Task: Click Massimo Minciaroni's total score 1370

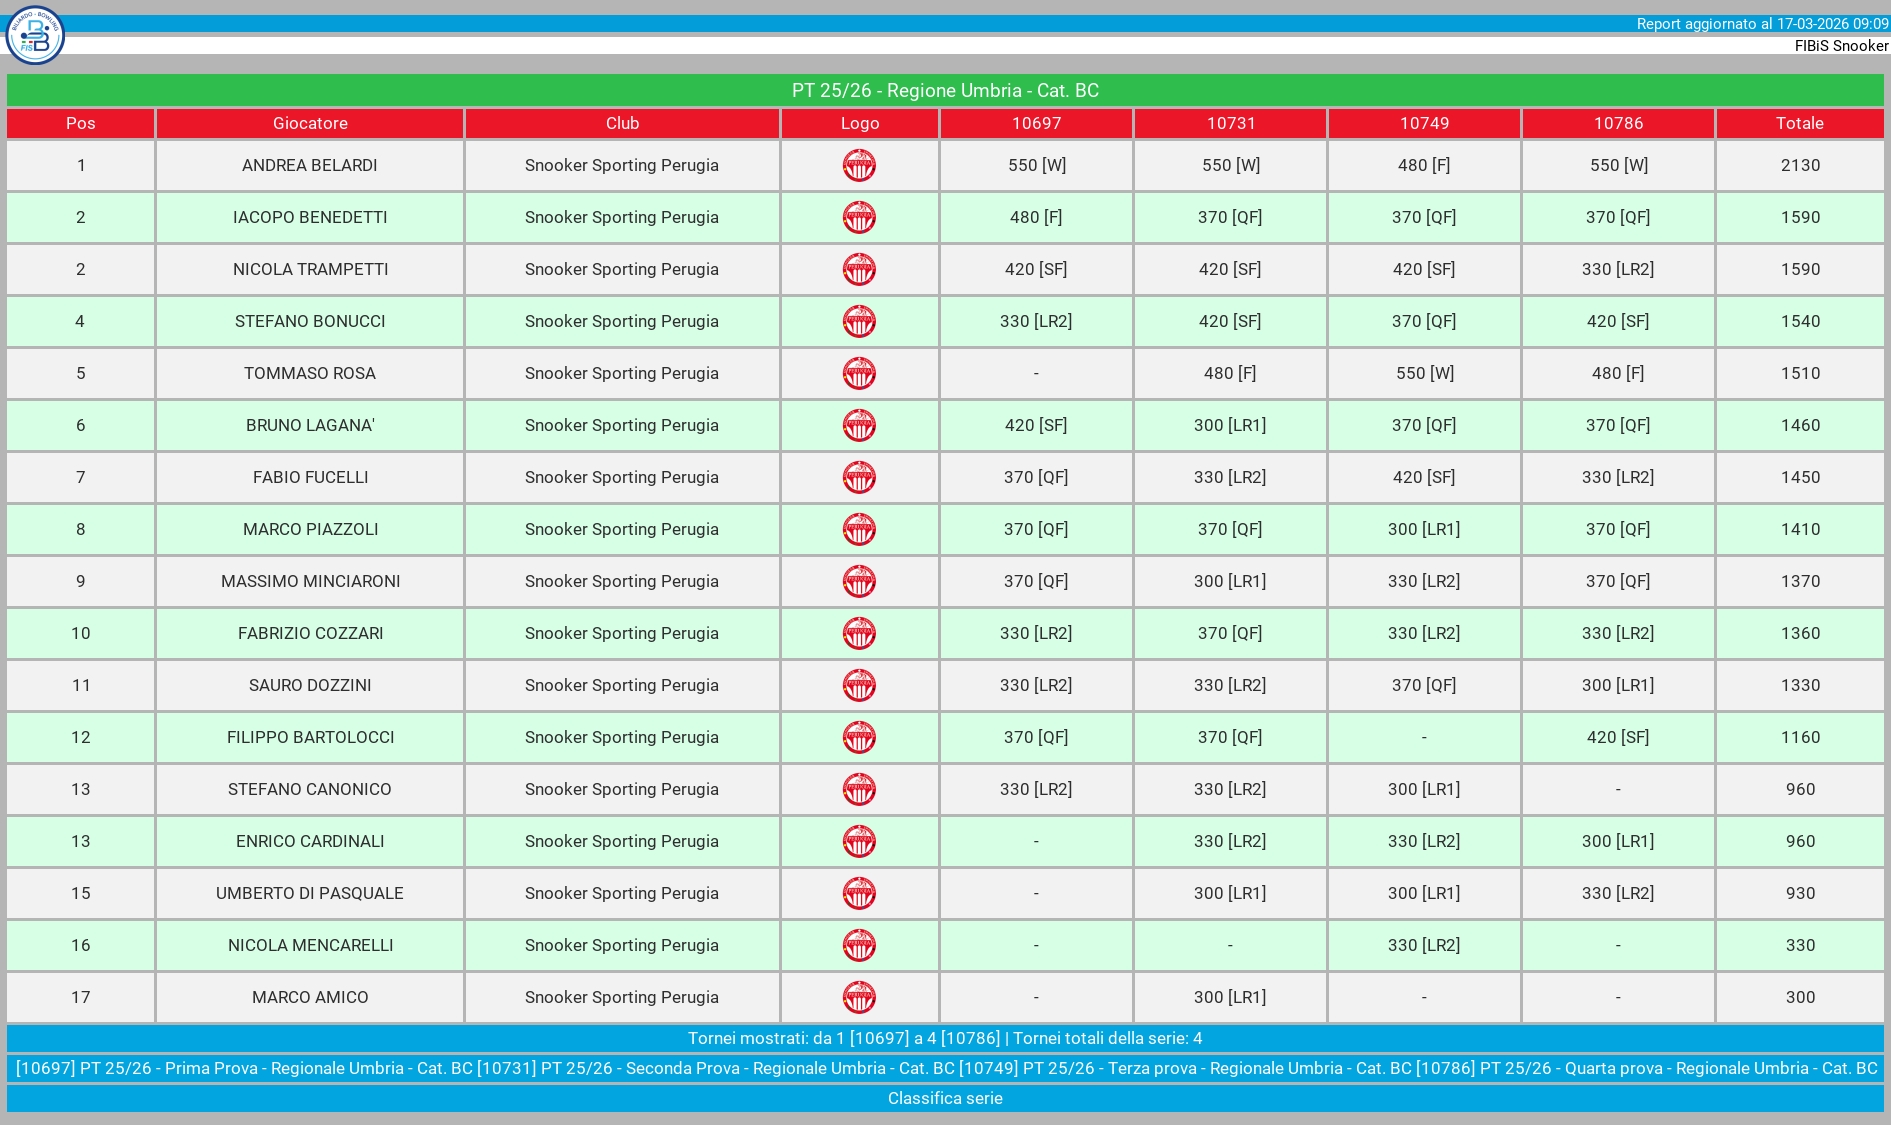Action: coord(1799,581)
